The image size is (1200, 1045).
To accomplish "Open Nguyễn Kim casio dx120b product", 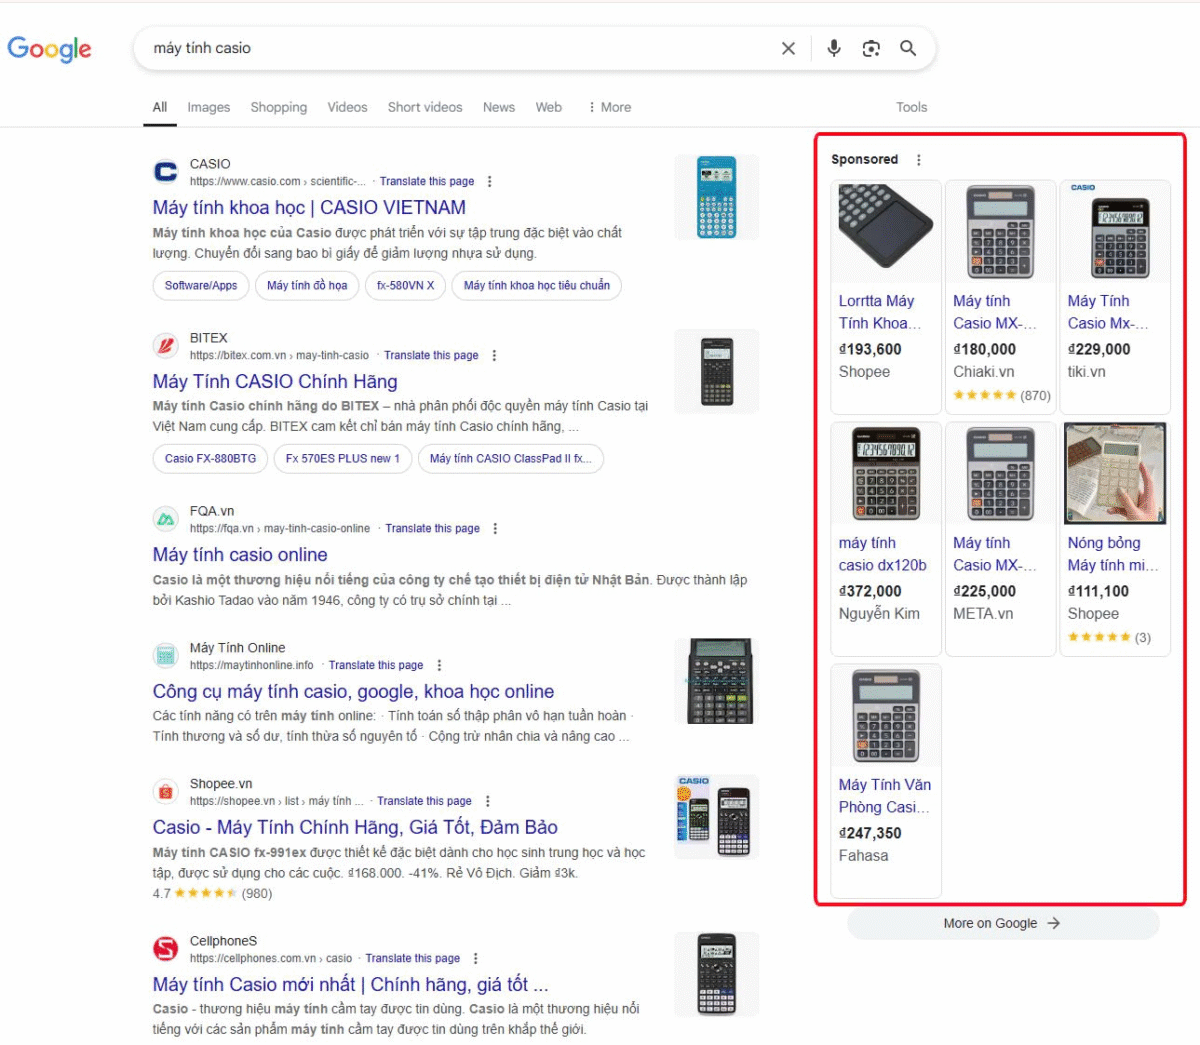I will (x=886, y=539).
